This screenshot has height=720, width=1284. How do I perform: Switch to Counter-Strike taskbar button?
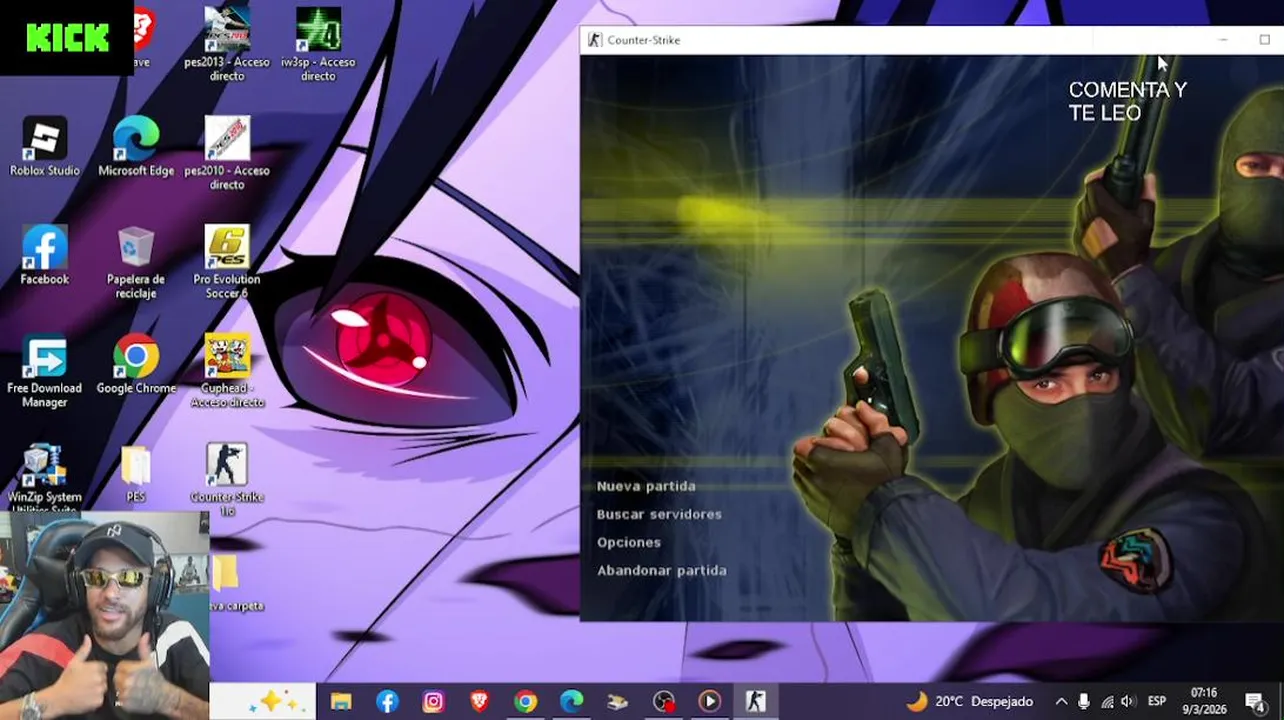tap(756, 702)
